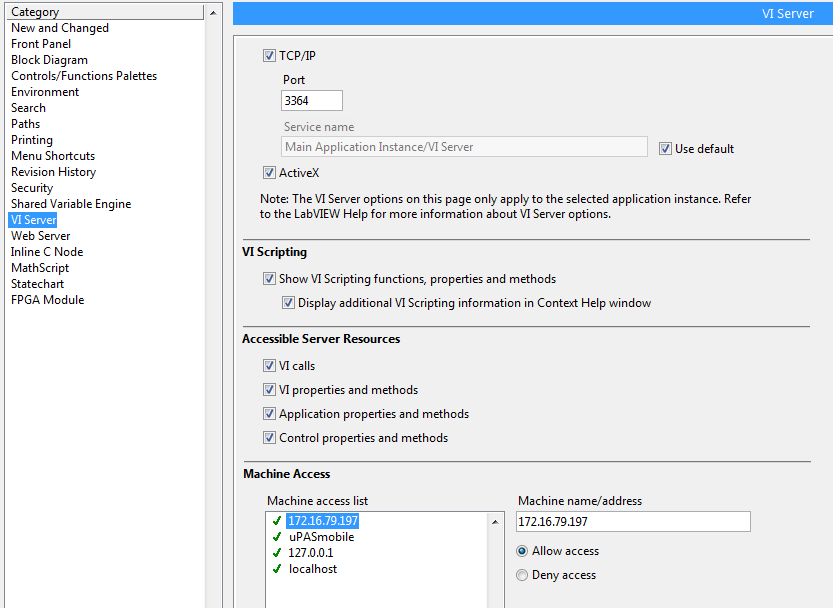This screenshot has height=608, width=833.
Task: Select Revision History category
Action: point(54,172)
